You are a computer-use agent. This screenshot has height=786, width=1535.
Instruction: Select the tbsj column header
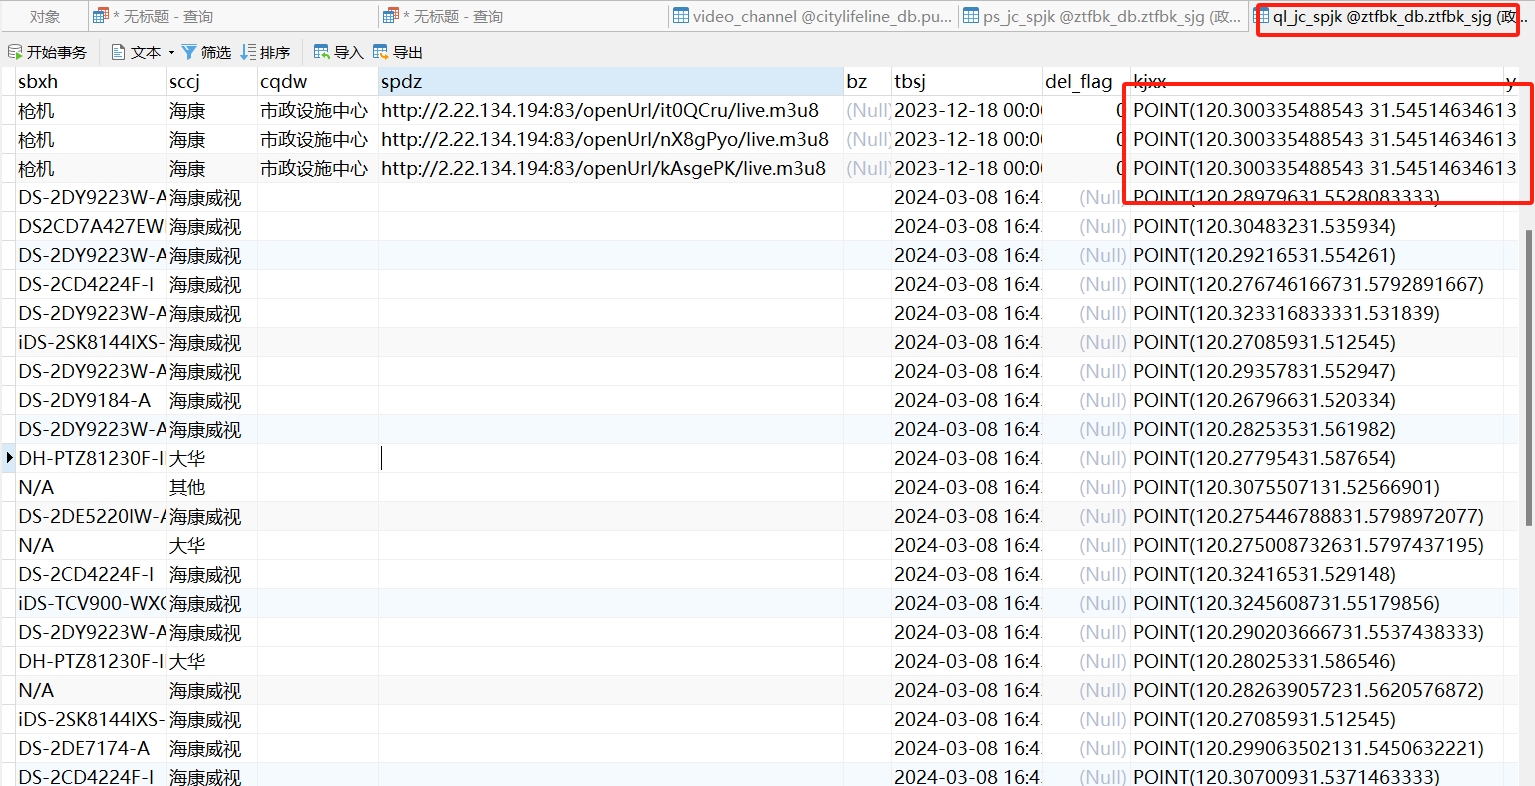click(967, 82)
